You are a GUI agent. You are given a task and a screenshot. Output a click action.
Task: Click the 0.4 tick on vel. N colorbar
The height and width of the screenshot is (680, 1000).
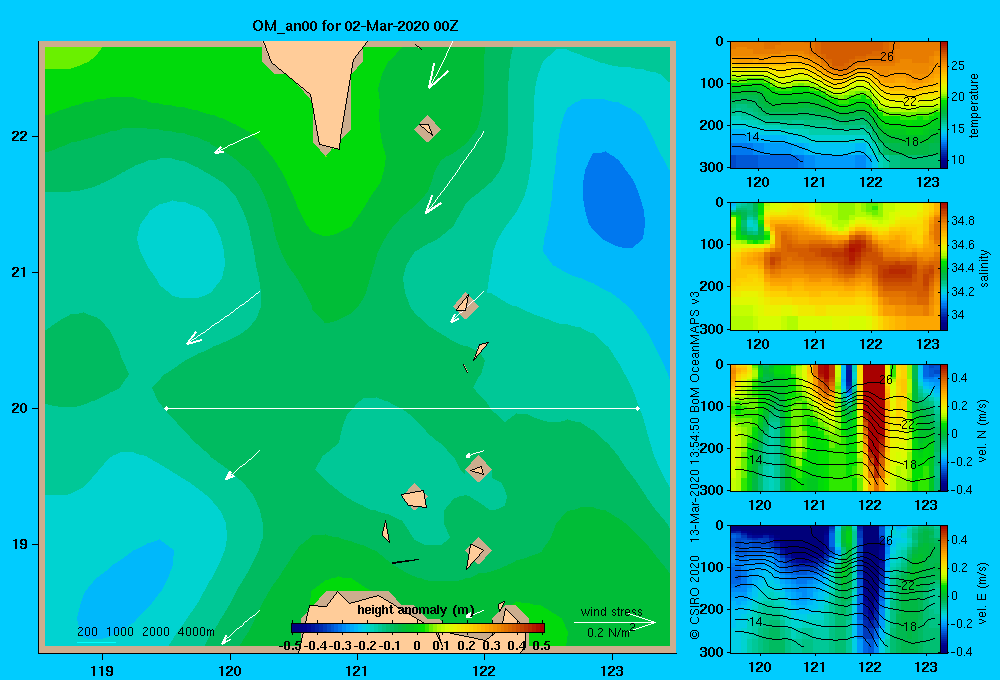coord(959,378)
